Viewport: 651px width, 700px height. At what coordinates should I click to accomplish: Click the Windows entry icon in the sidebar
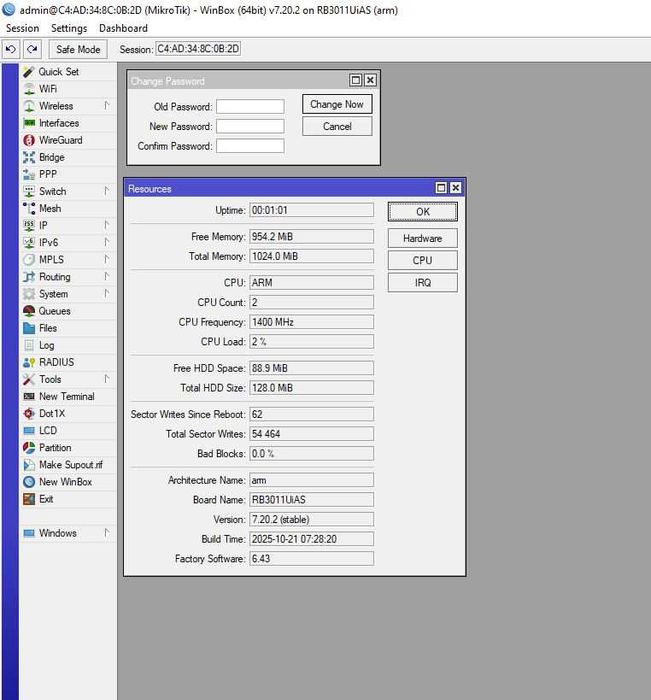tap(29, 533)
